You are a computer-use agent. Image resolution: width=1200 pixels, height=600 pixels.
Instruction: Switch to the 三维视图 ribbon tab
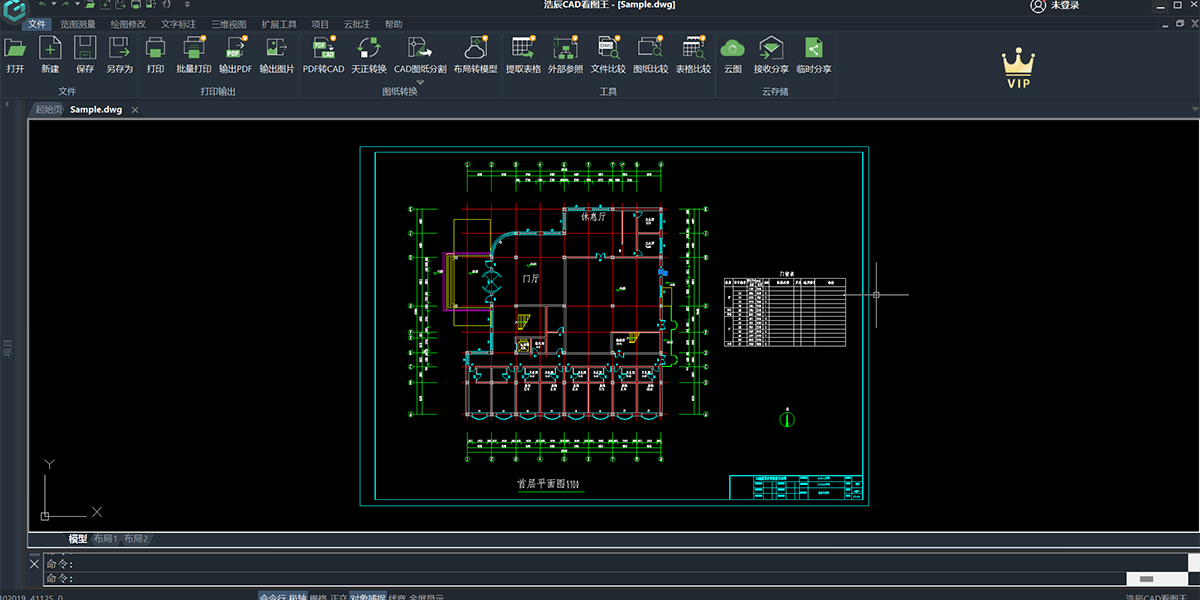coord(228,23)
